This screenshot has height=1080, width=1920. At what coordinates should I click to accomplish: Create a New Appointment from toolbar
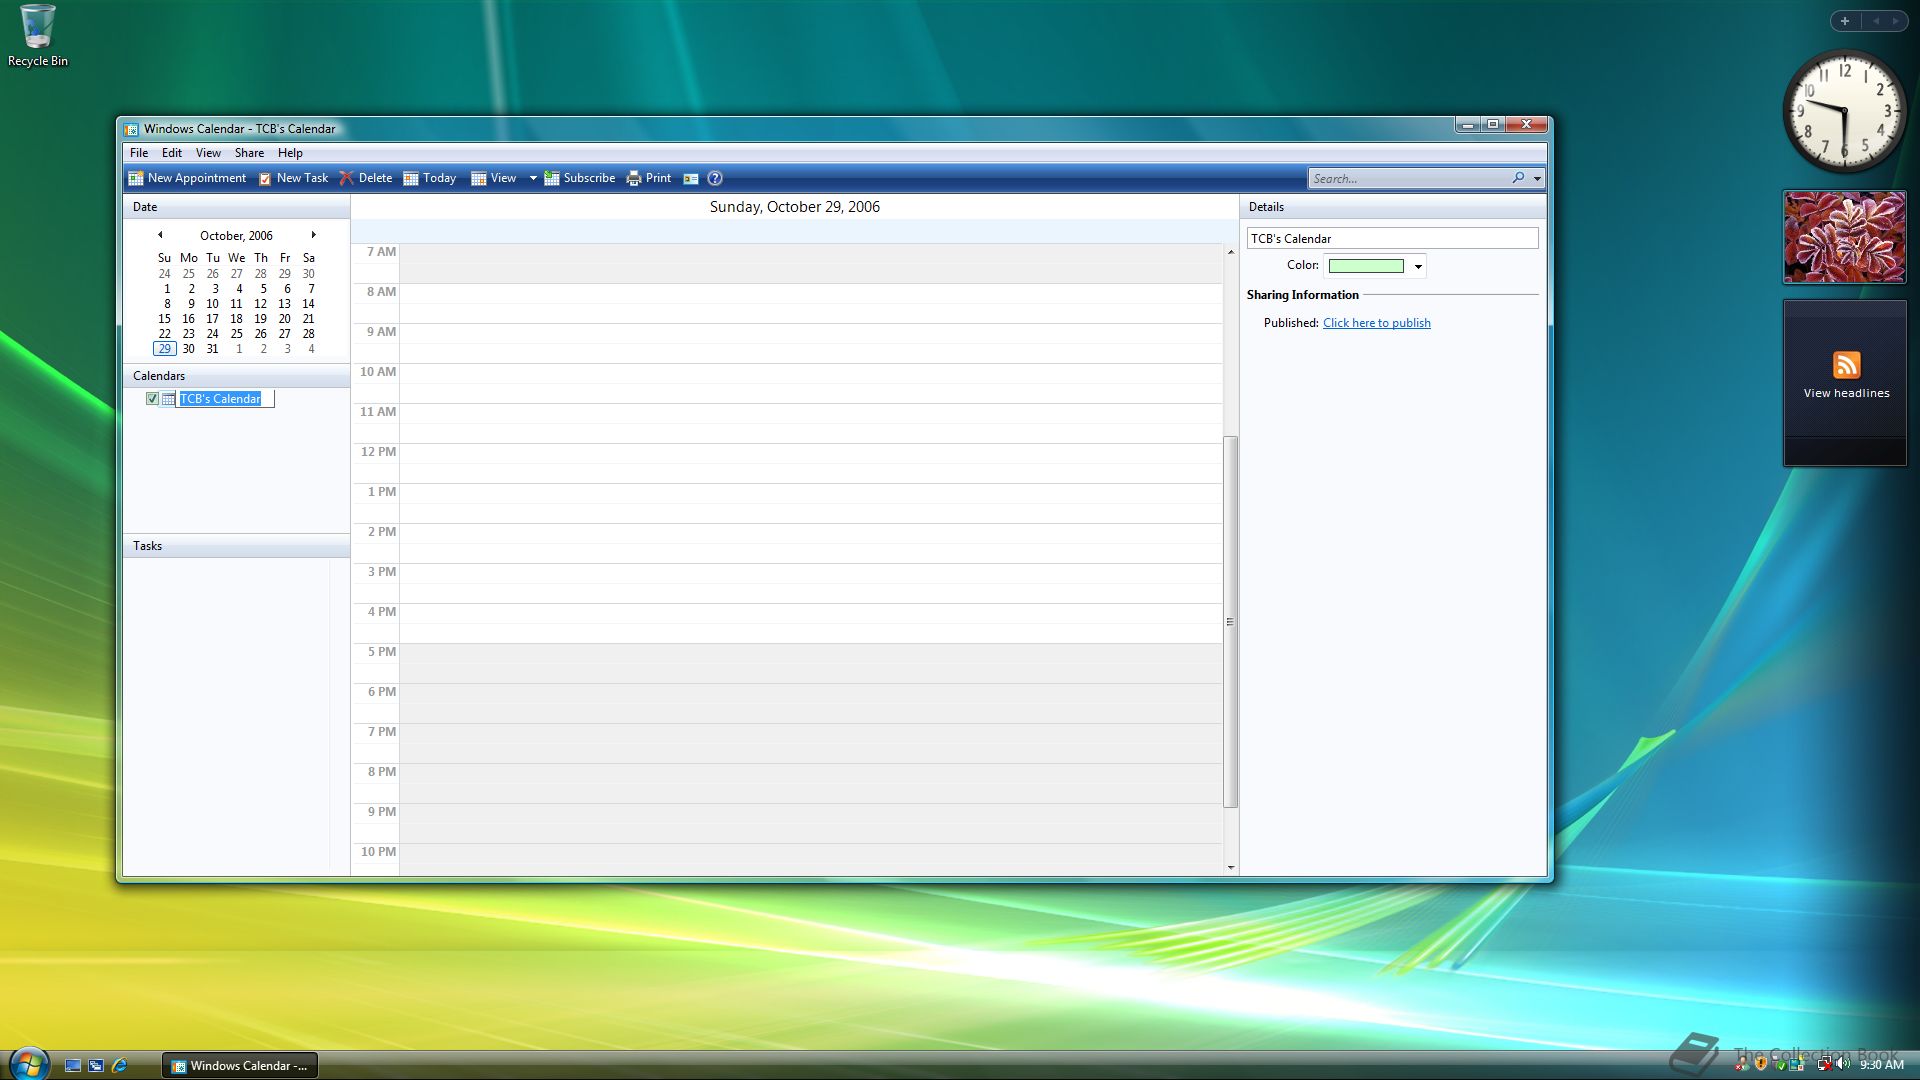point(187,178)
